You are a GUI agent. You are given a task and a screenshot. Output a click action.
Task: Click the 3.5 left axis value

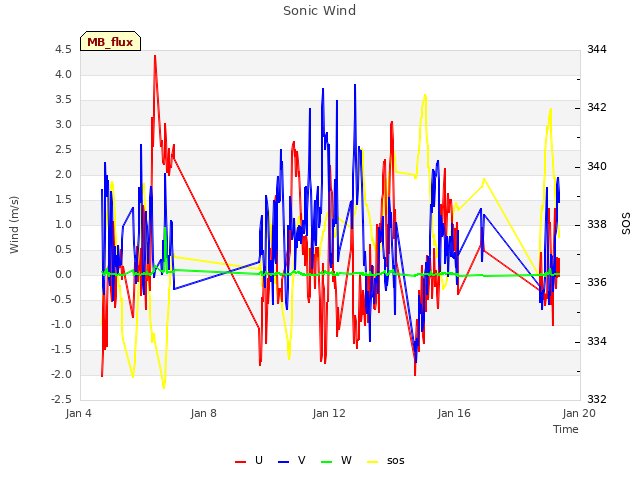(x=63, y=100)
